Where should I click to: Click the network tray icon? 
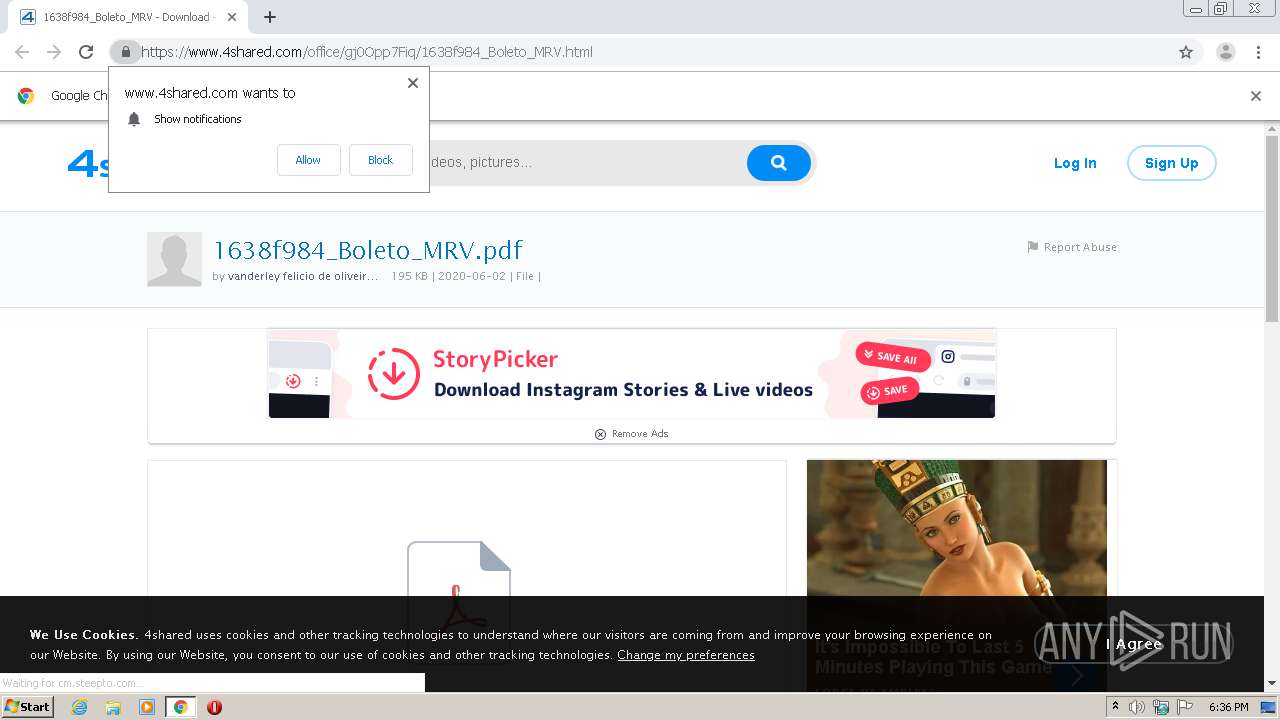click(1161, 707)
